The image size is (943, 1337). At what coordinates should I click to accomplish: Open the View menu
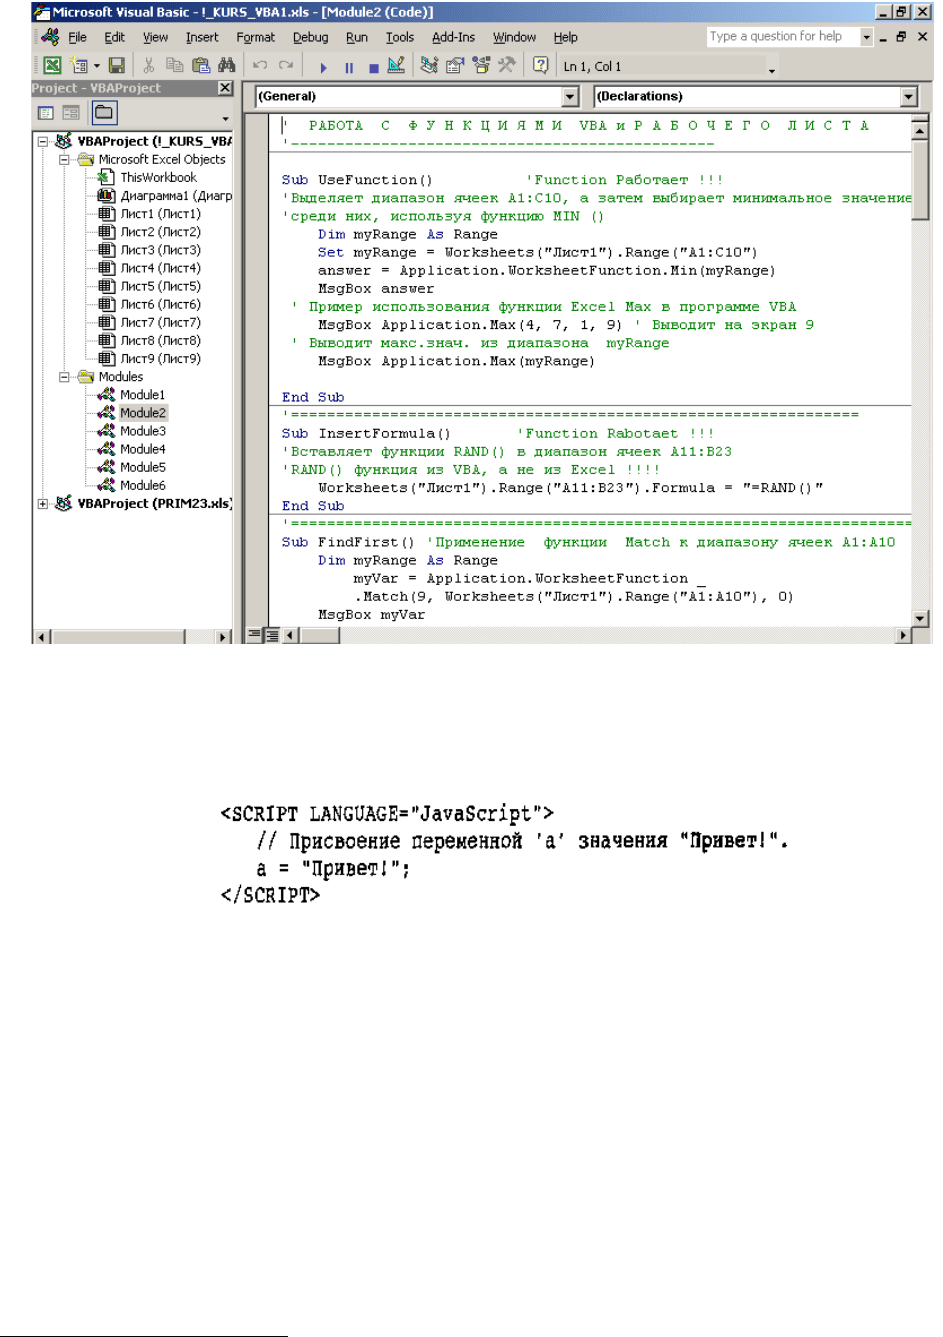coord(155,37)
